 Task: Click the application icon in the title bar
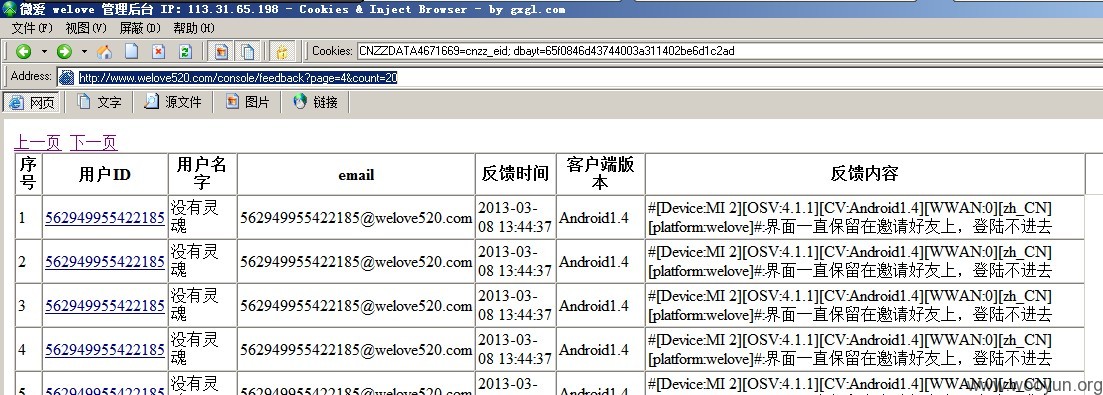[8, 8]
